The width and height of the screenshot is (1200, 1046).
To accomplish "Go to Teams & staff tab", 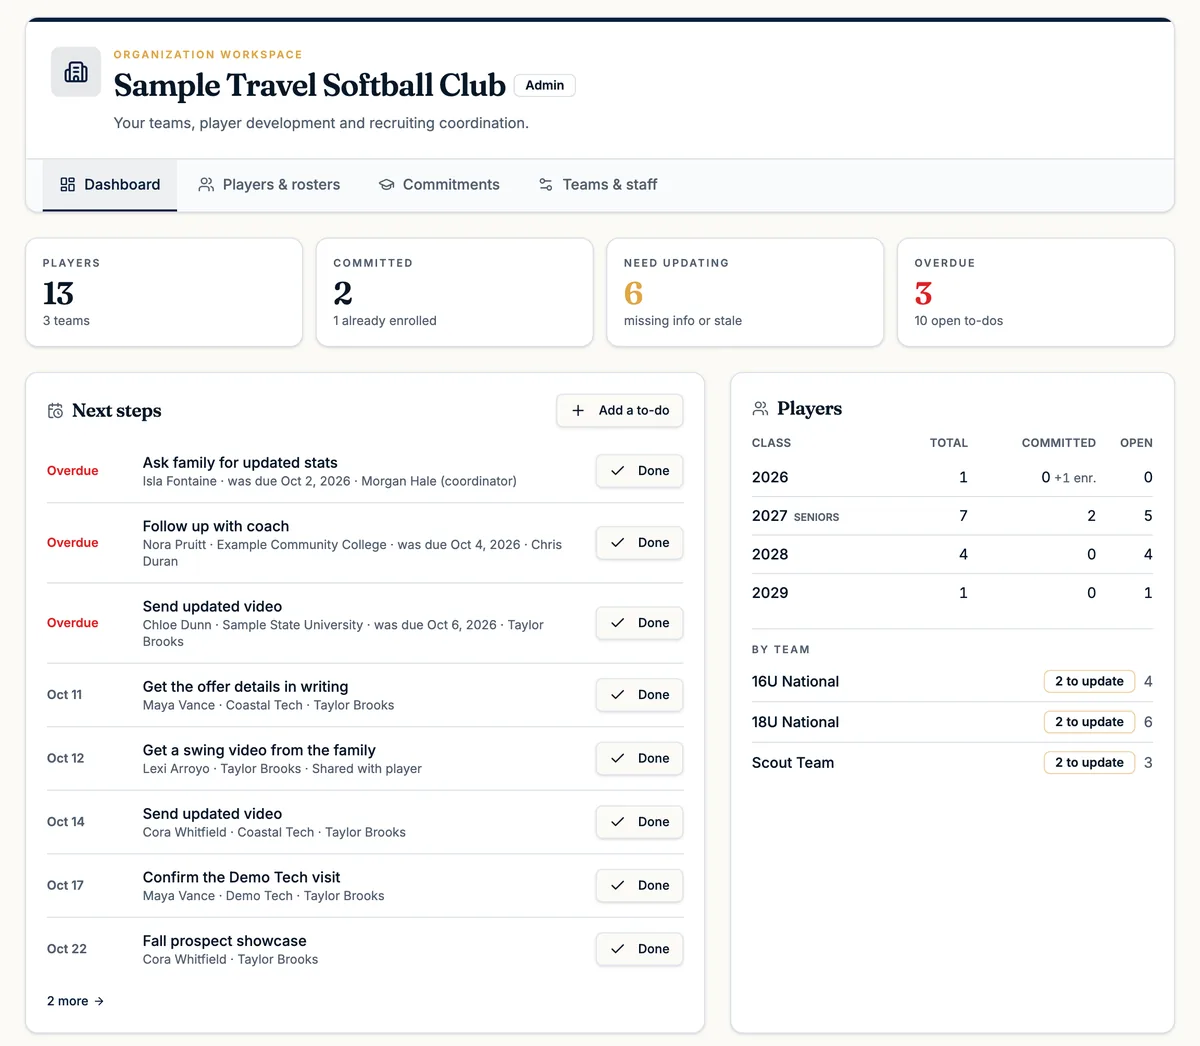I will coord(598,185).
